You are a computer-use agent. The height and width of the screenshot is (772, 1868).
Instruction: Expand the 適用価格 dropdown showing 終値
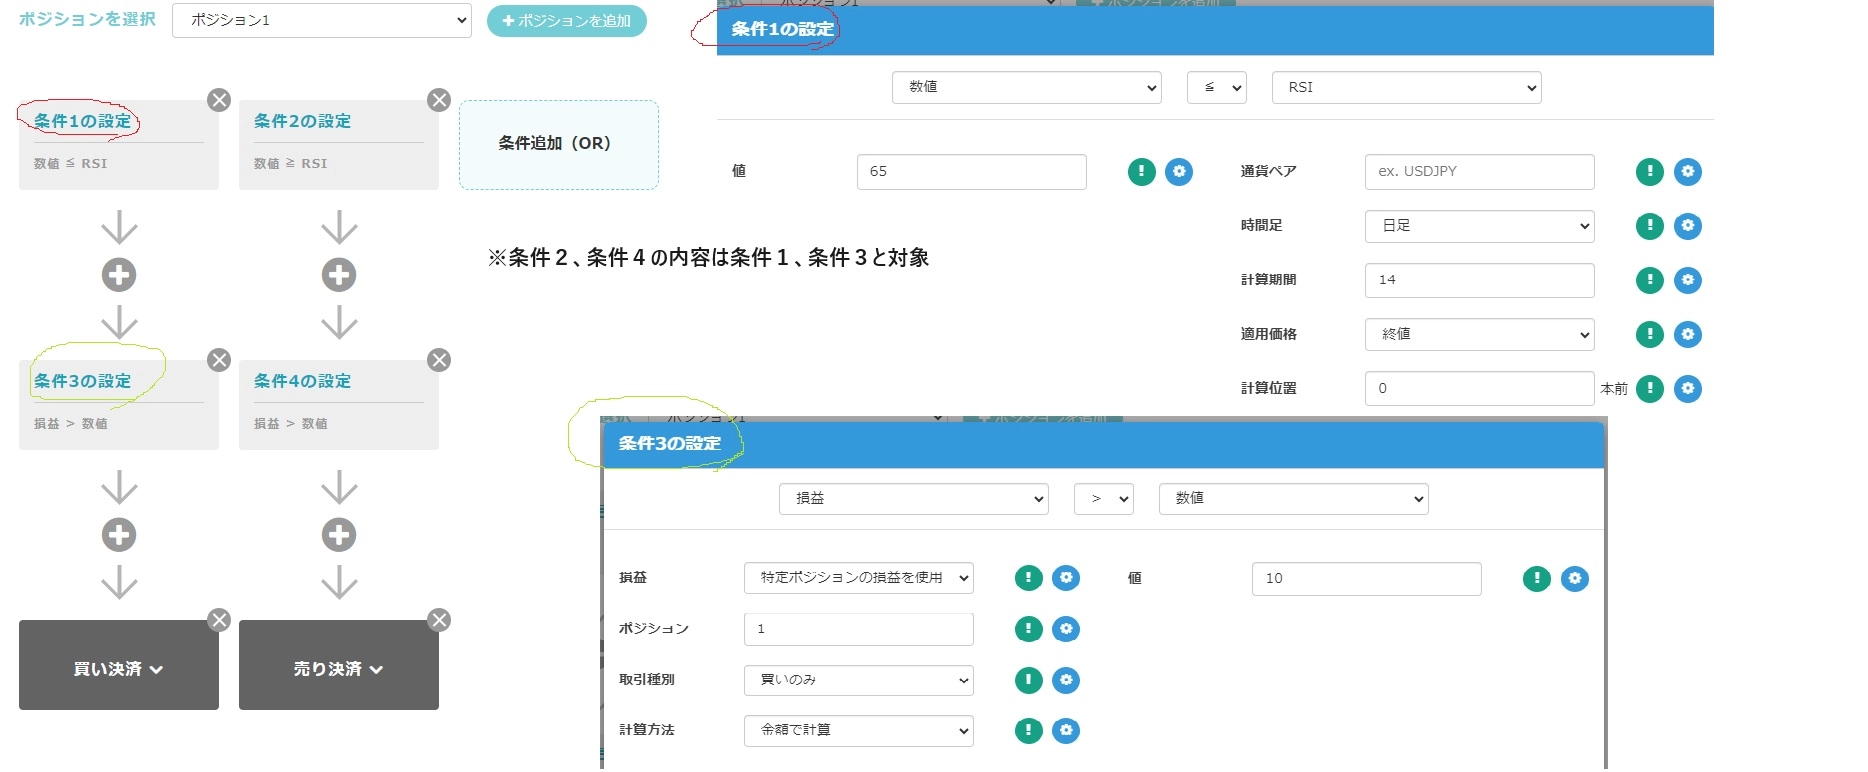coord(1479,334)
